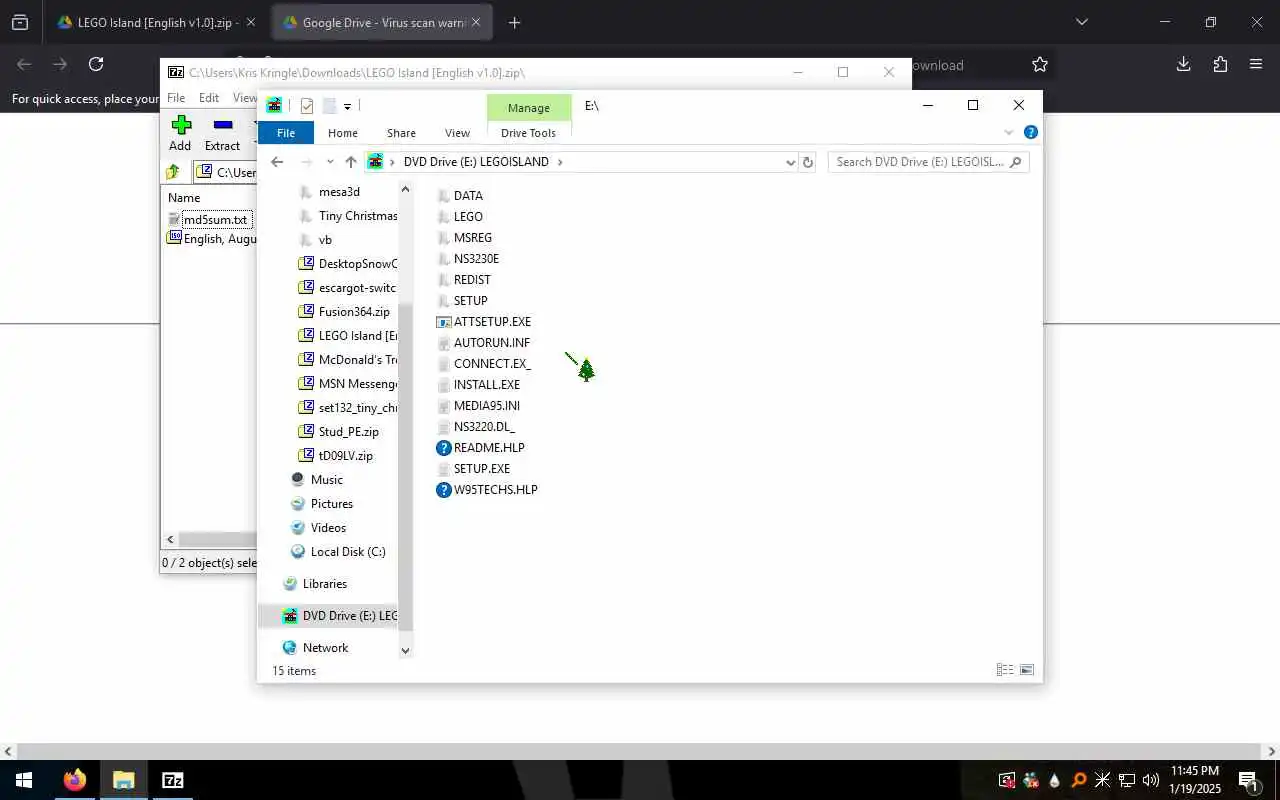Image resolution: width=1280 pixels, height=800 pixels.
Task: Open the File tab in Explorer
Action: (x=286, y=133)
